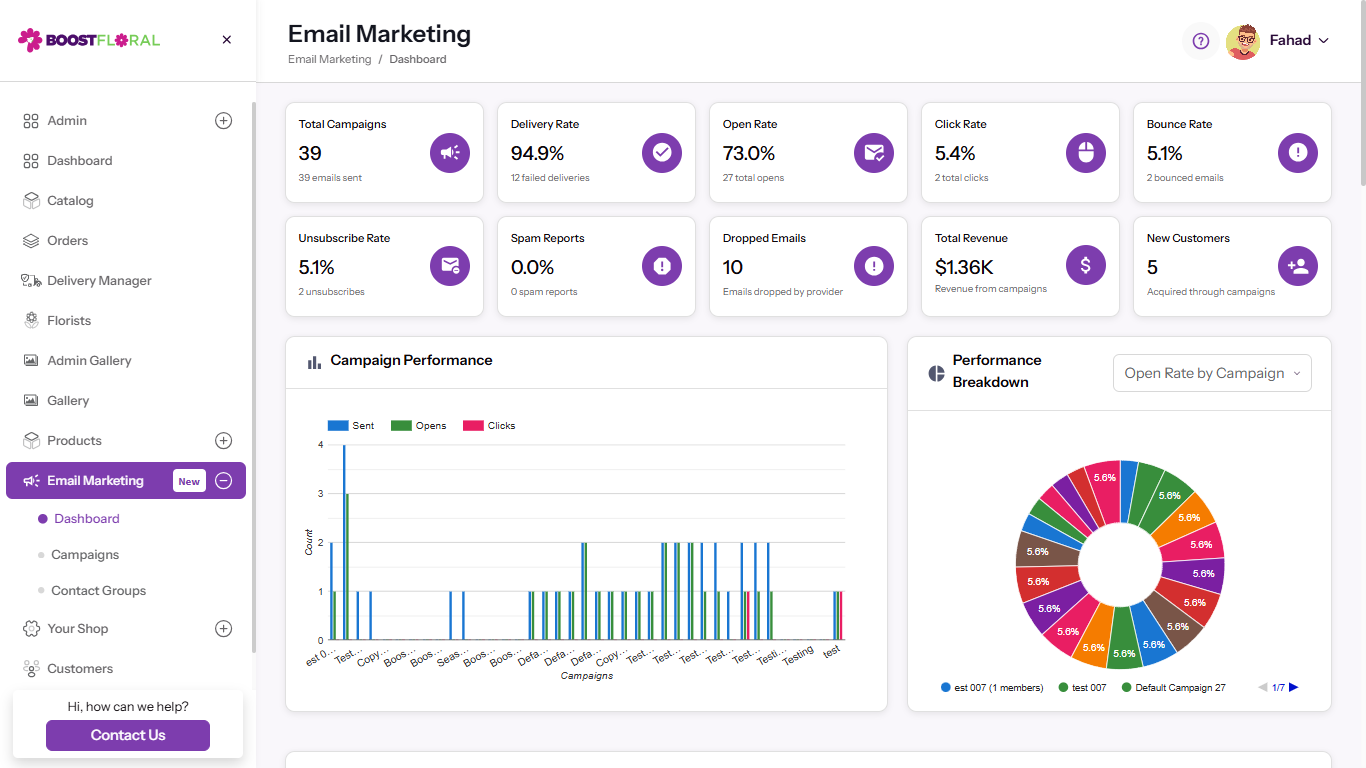Click the Bounce Rate alert icon

pyautogui.click(x=1298, y=153)
